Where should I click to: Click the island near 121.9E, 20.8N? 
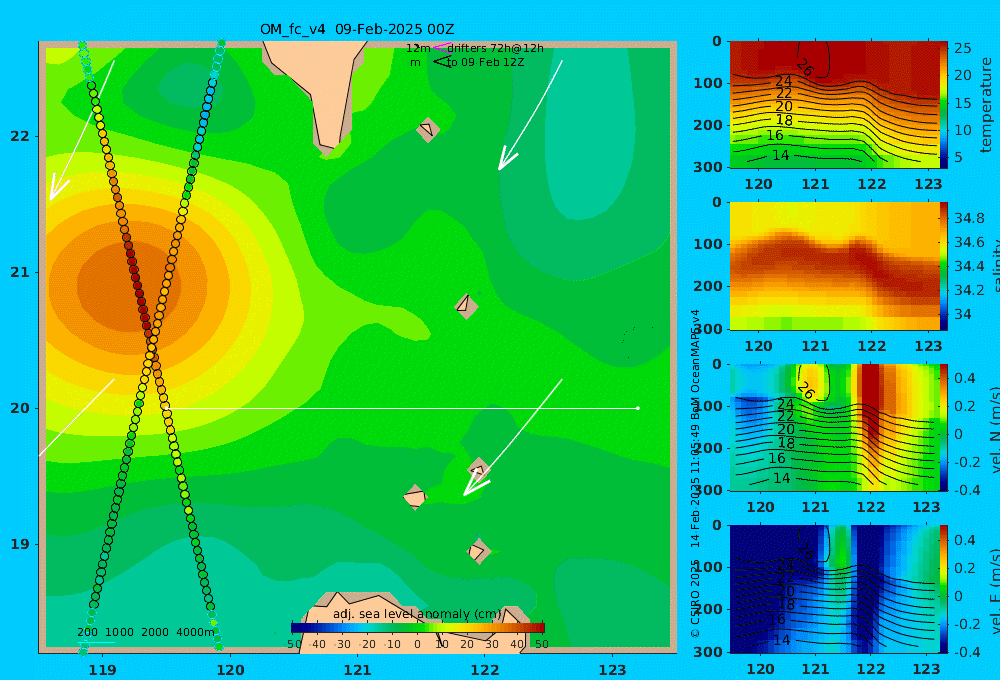click(x=466, y=306)
